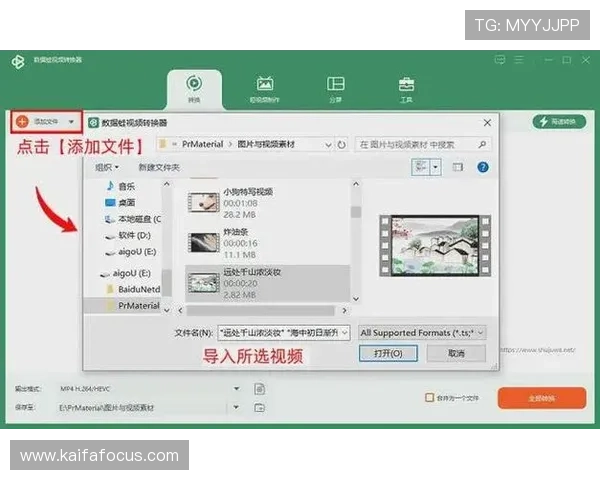Expand the filename combo dropdown arrow

click(x=344, y=333)
